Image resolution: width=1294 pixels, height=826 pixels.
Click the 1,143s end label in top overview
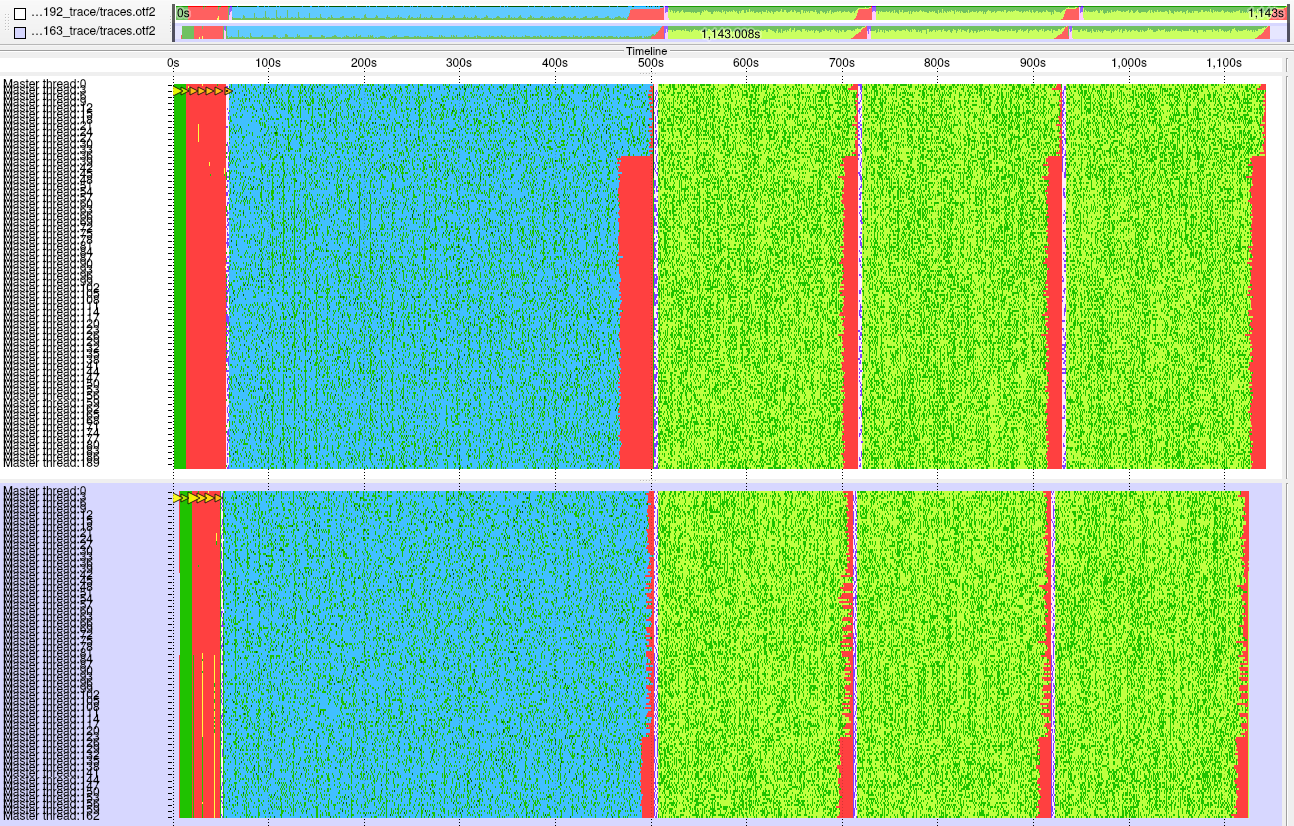click(x=1264, y=13)
